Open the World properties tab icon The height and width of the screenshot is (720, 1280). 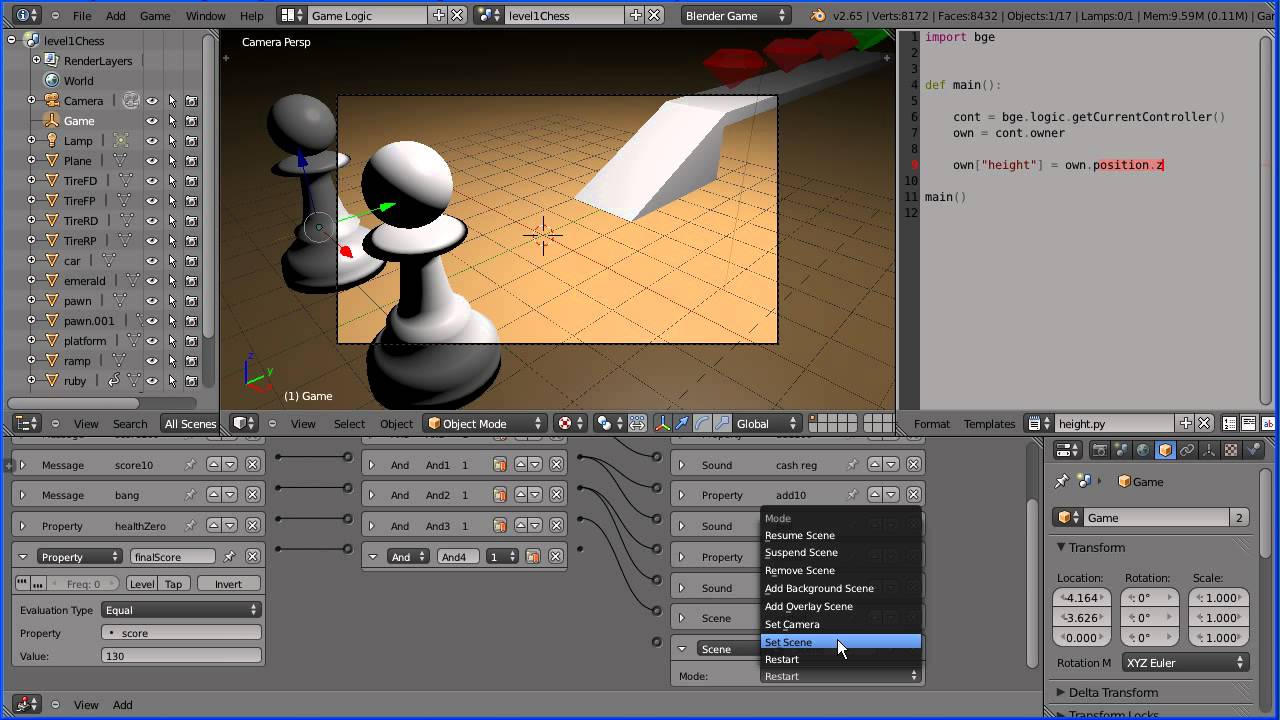(1143, 450)
